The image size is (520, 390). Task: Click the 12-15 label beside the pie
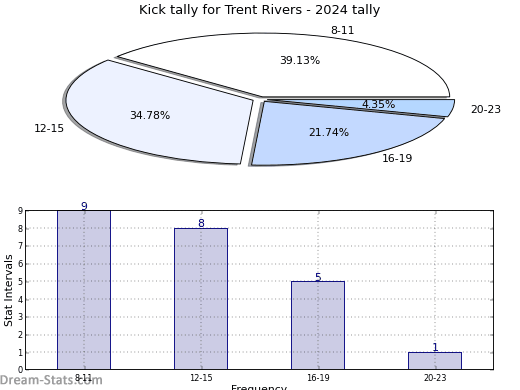pyautogui.click(x=49, y=128)
